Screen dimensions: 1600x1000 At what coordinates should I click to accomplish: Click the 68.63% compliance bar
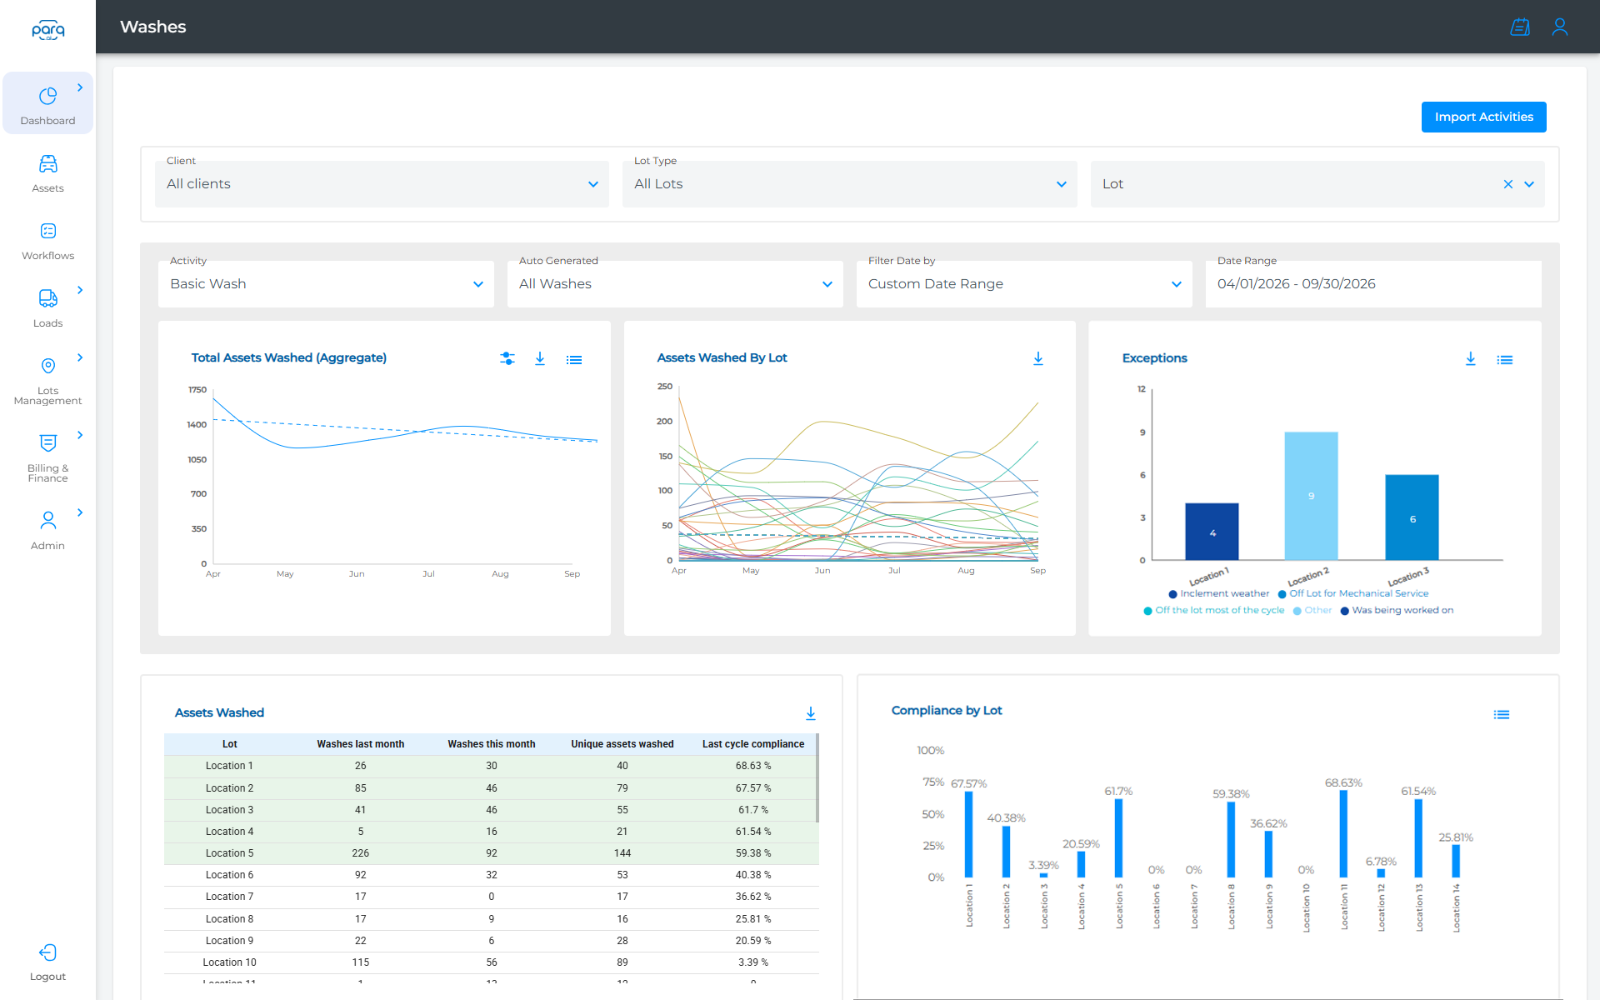(1343, 834)
